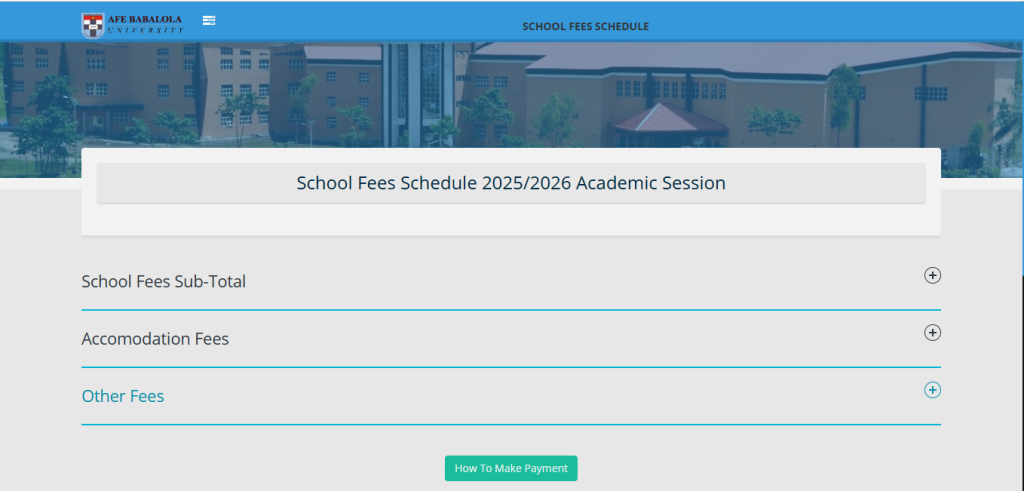Expand the School Fees Sub-Total section label
Viewport: 1024px width, 491px height.
tap(164, 282)
